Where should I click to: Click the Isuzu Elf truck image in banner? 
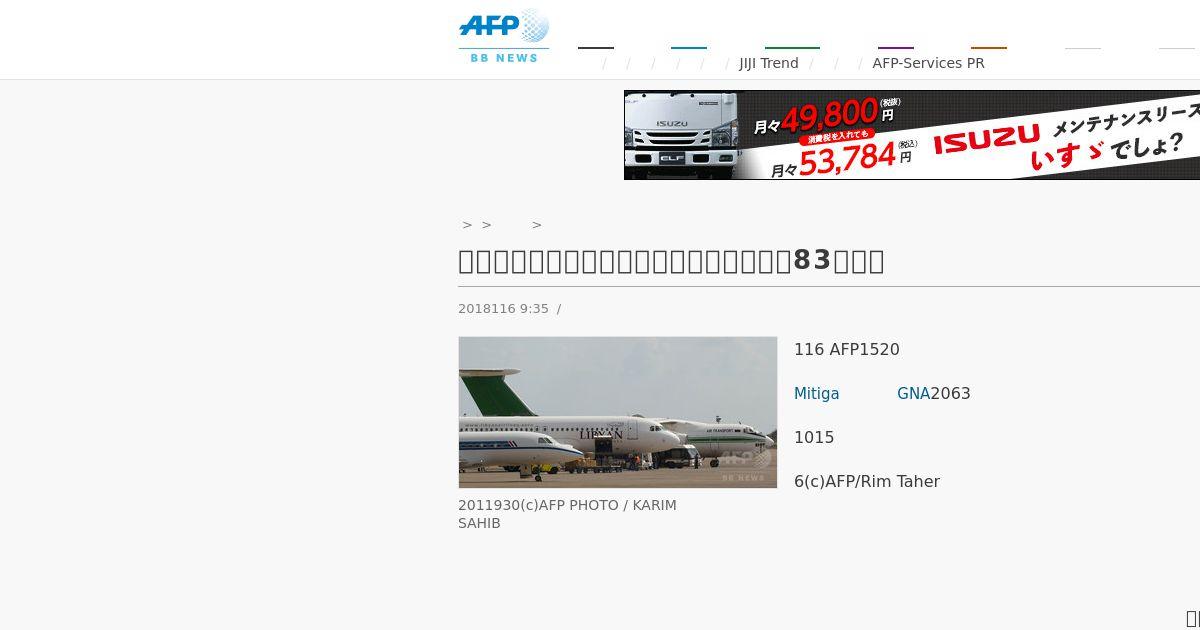682,135
